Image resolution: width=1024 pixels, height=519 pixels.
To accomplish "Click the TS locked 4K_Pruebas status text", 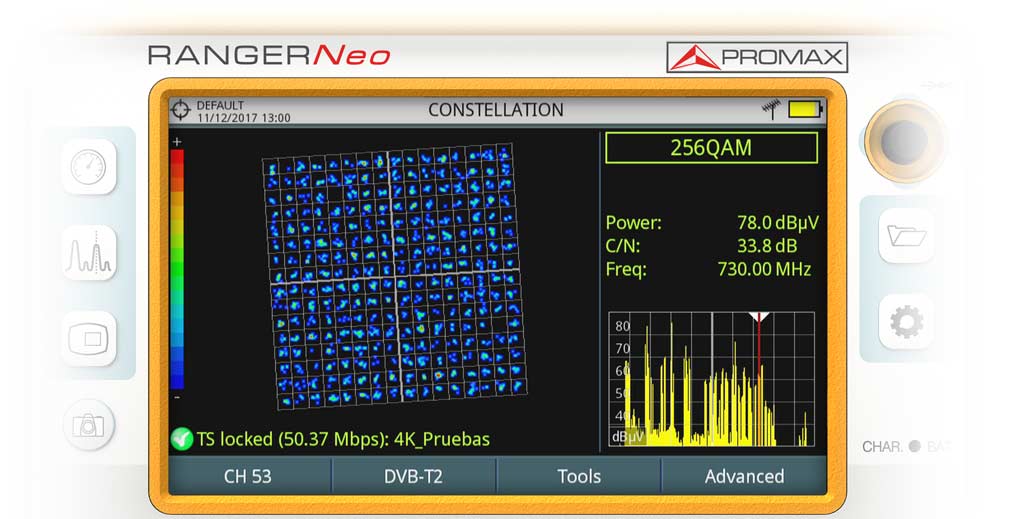I will pos(344,439).
